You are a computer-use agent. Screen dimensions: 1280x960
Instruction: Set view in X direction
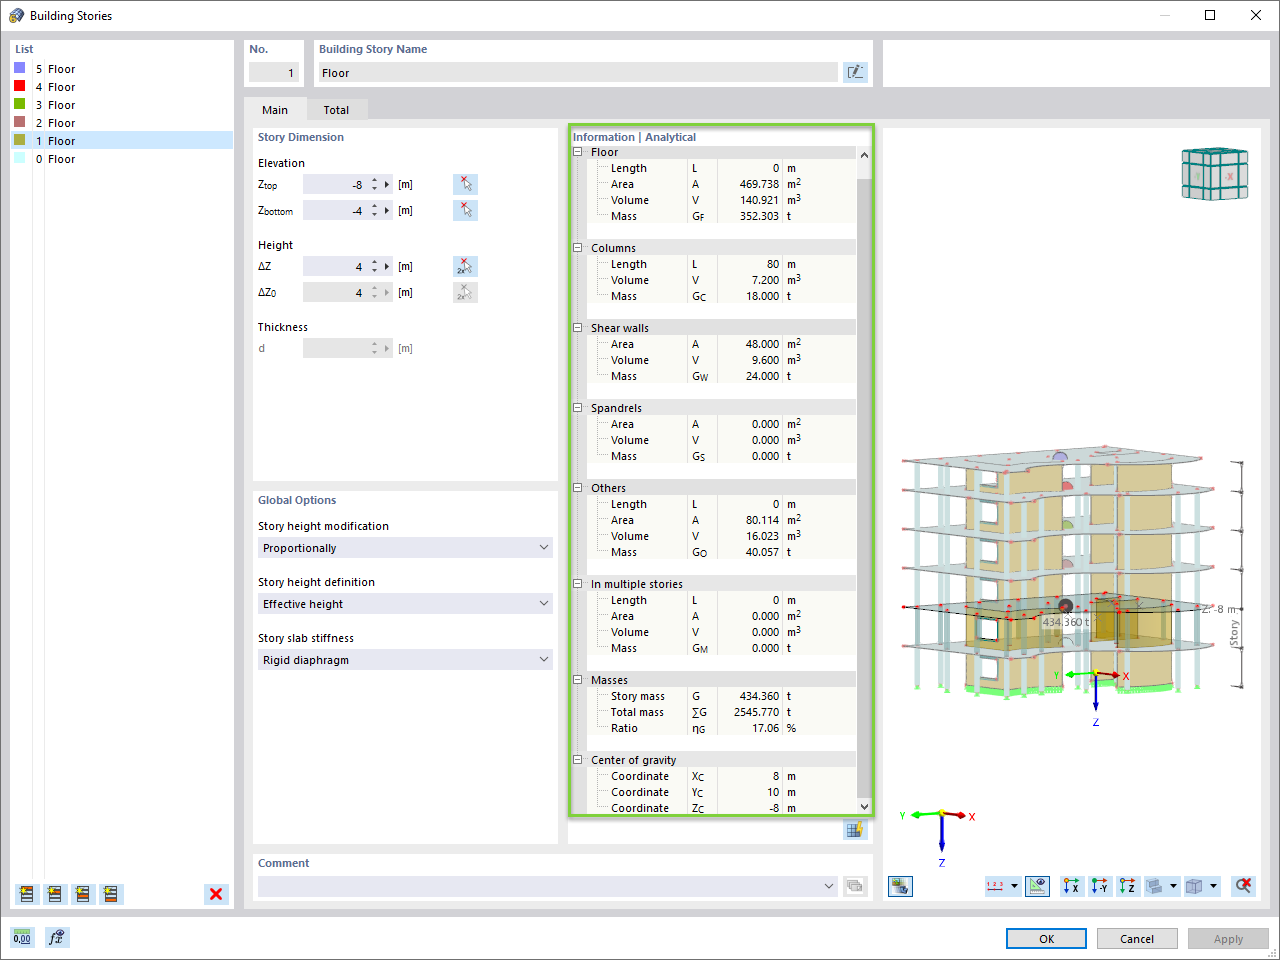1073,886
